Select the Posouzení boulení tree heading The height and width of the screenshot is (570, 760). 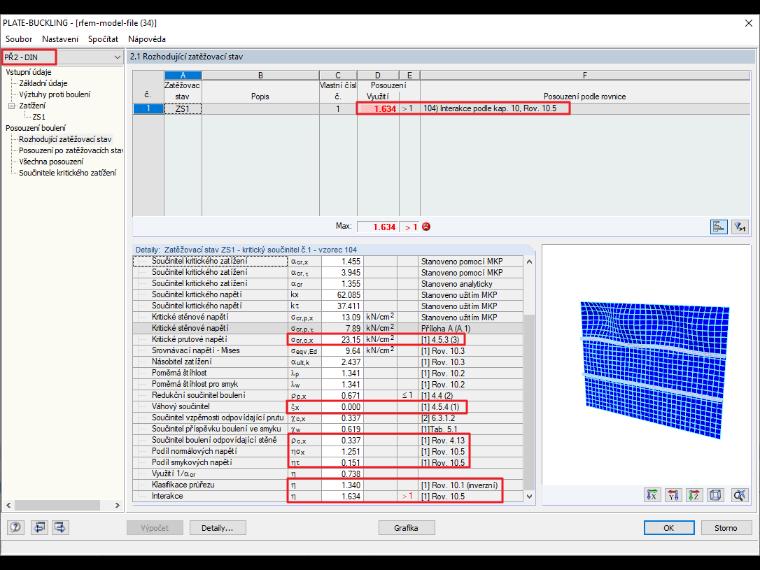click(x=35, y=128)
